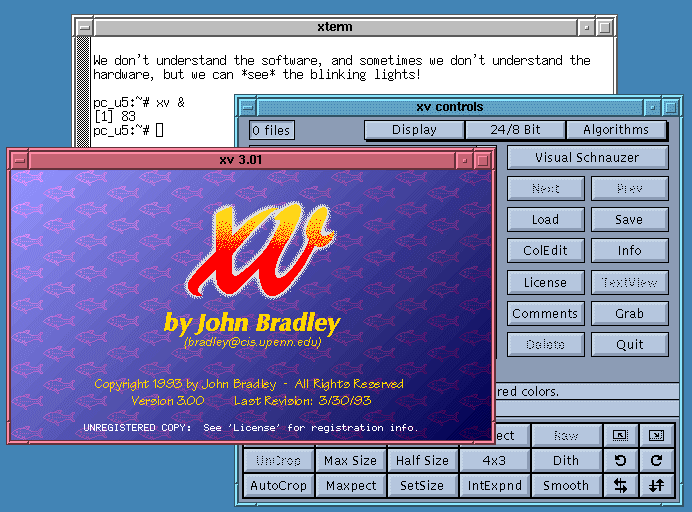The height and width of the screenshot is (512, 692).
Task: Maximize the xterm window
Action: (605, 27)
